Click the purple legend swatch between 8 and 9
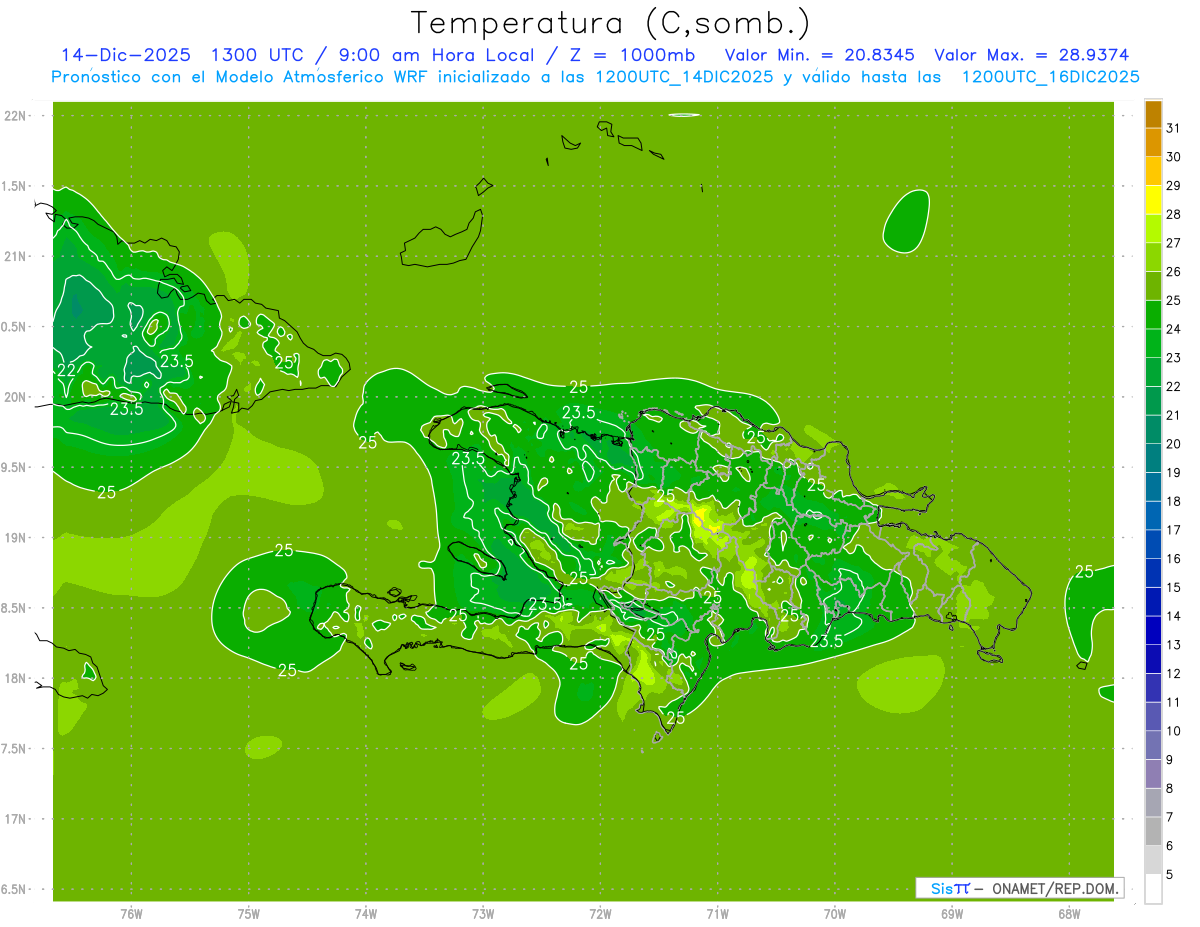Screen dimensions: 1200x927 pos(1153,775)
